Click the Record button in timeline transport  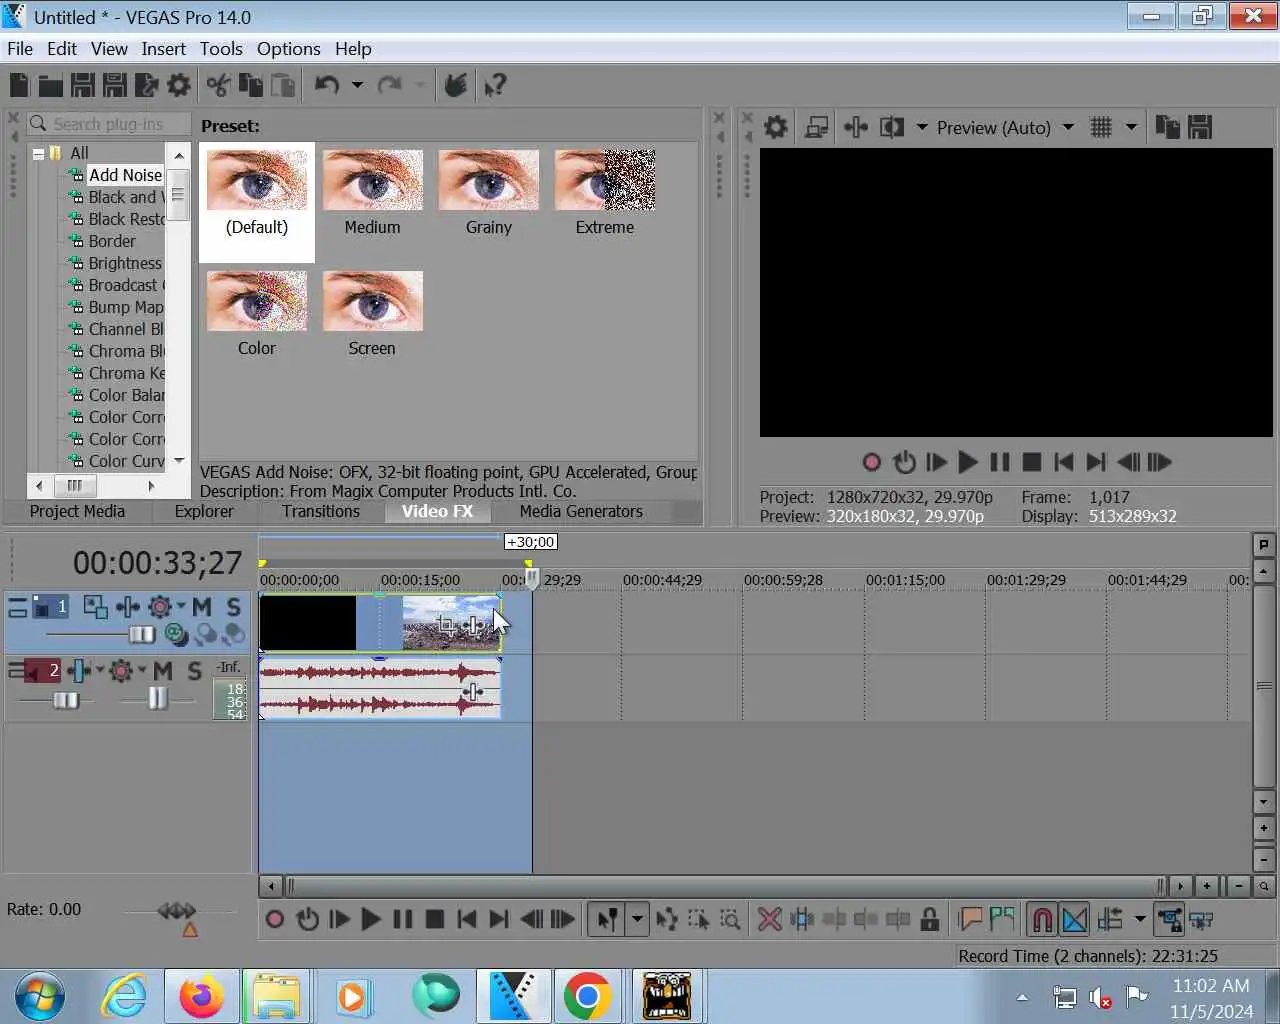point(275,919)
